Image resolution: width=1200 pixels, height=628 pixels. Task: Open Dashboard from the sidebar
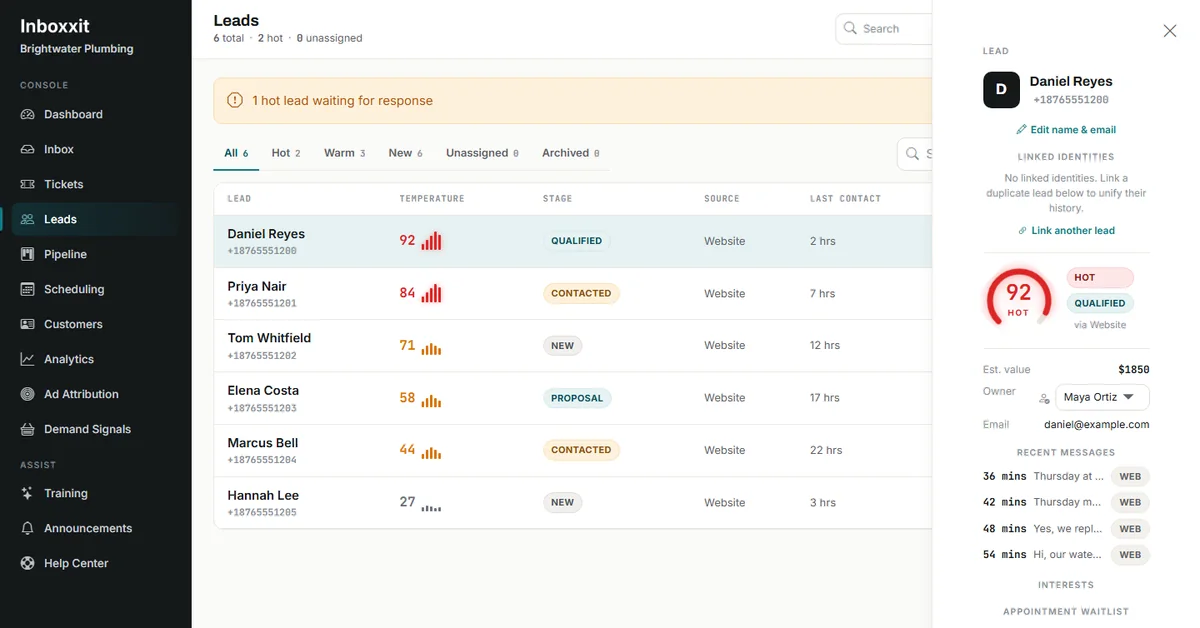tap(96, 114)
